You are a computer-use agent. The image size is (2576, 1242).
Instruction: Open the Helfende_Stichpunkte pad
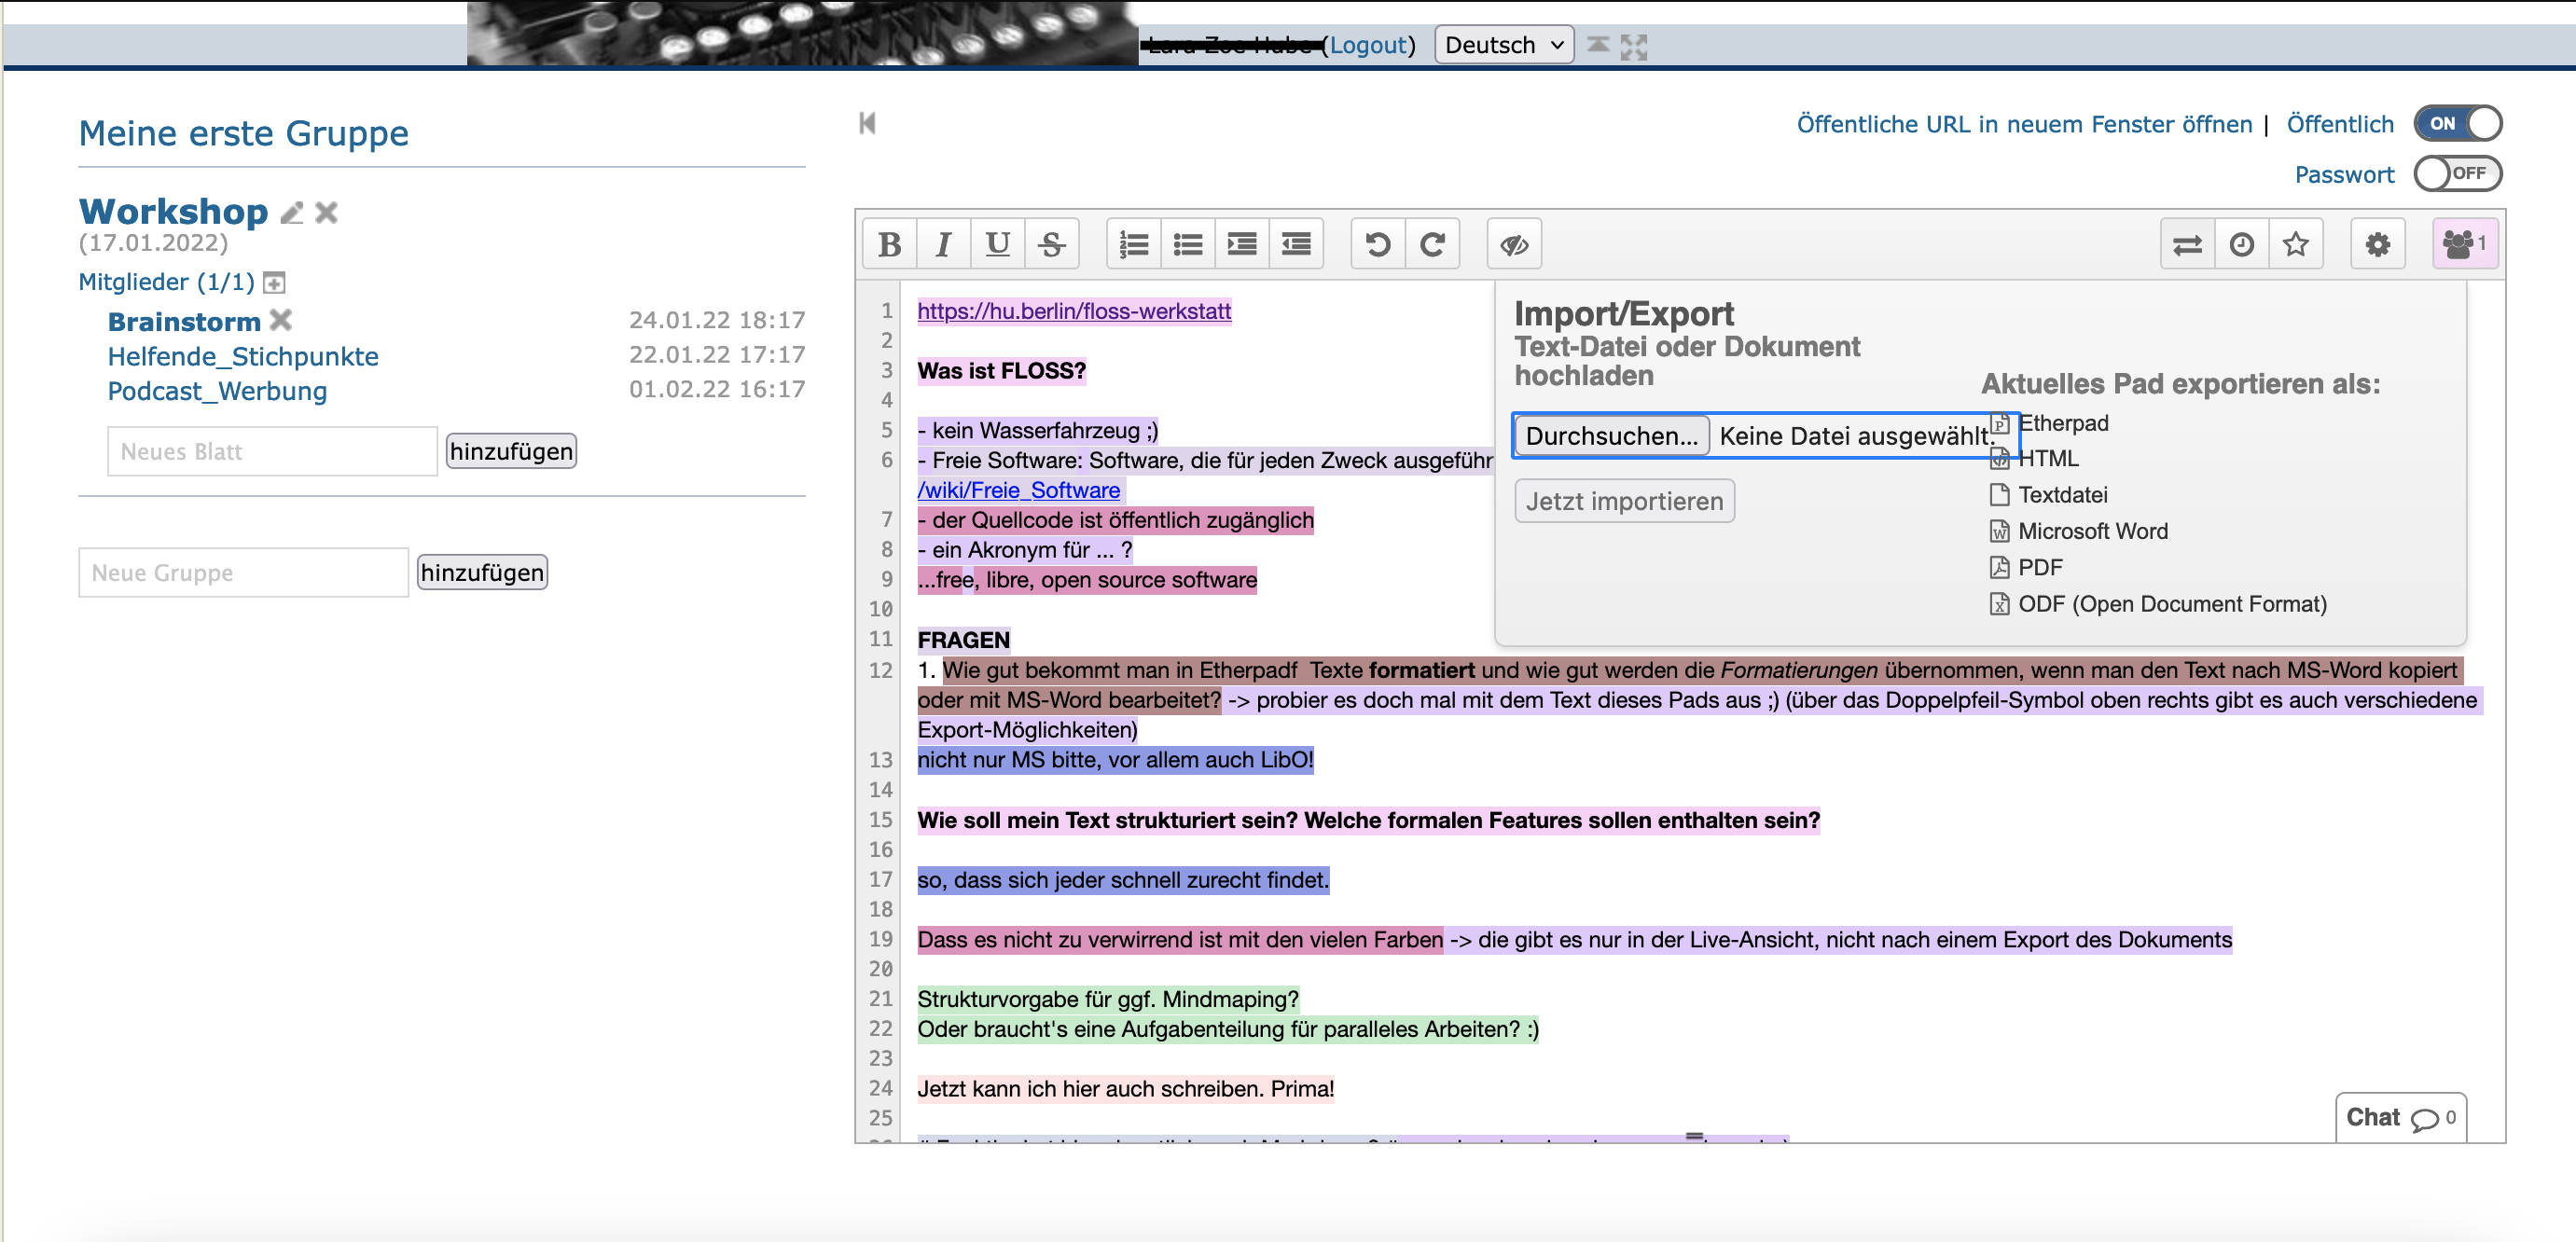tap(243, 356)
